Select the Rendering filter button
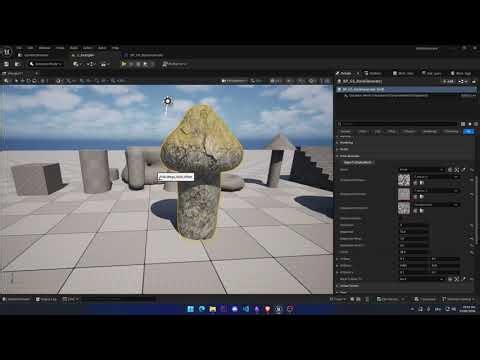 click(430, 132)
